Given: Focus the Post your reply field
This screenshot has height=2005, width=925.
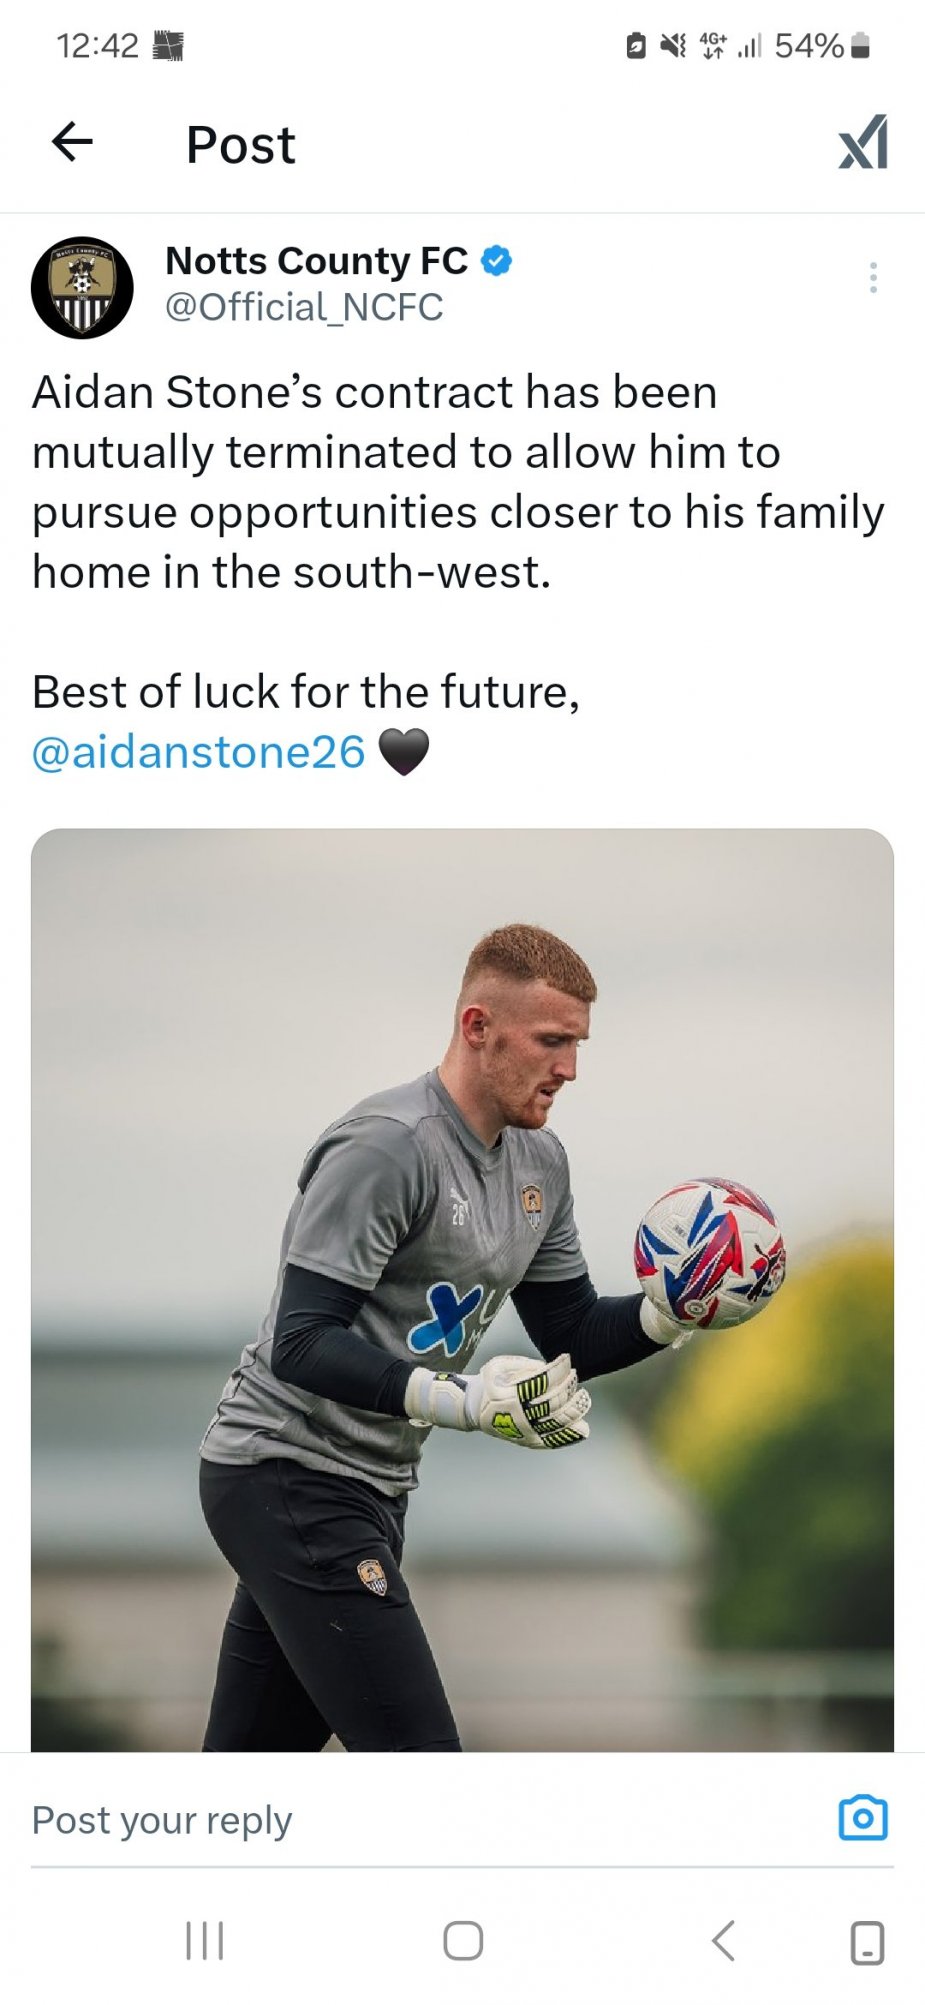Looking at the screenshot, I should pyautogui.click(x=400, y=1820).
